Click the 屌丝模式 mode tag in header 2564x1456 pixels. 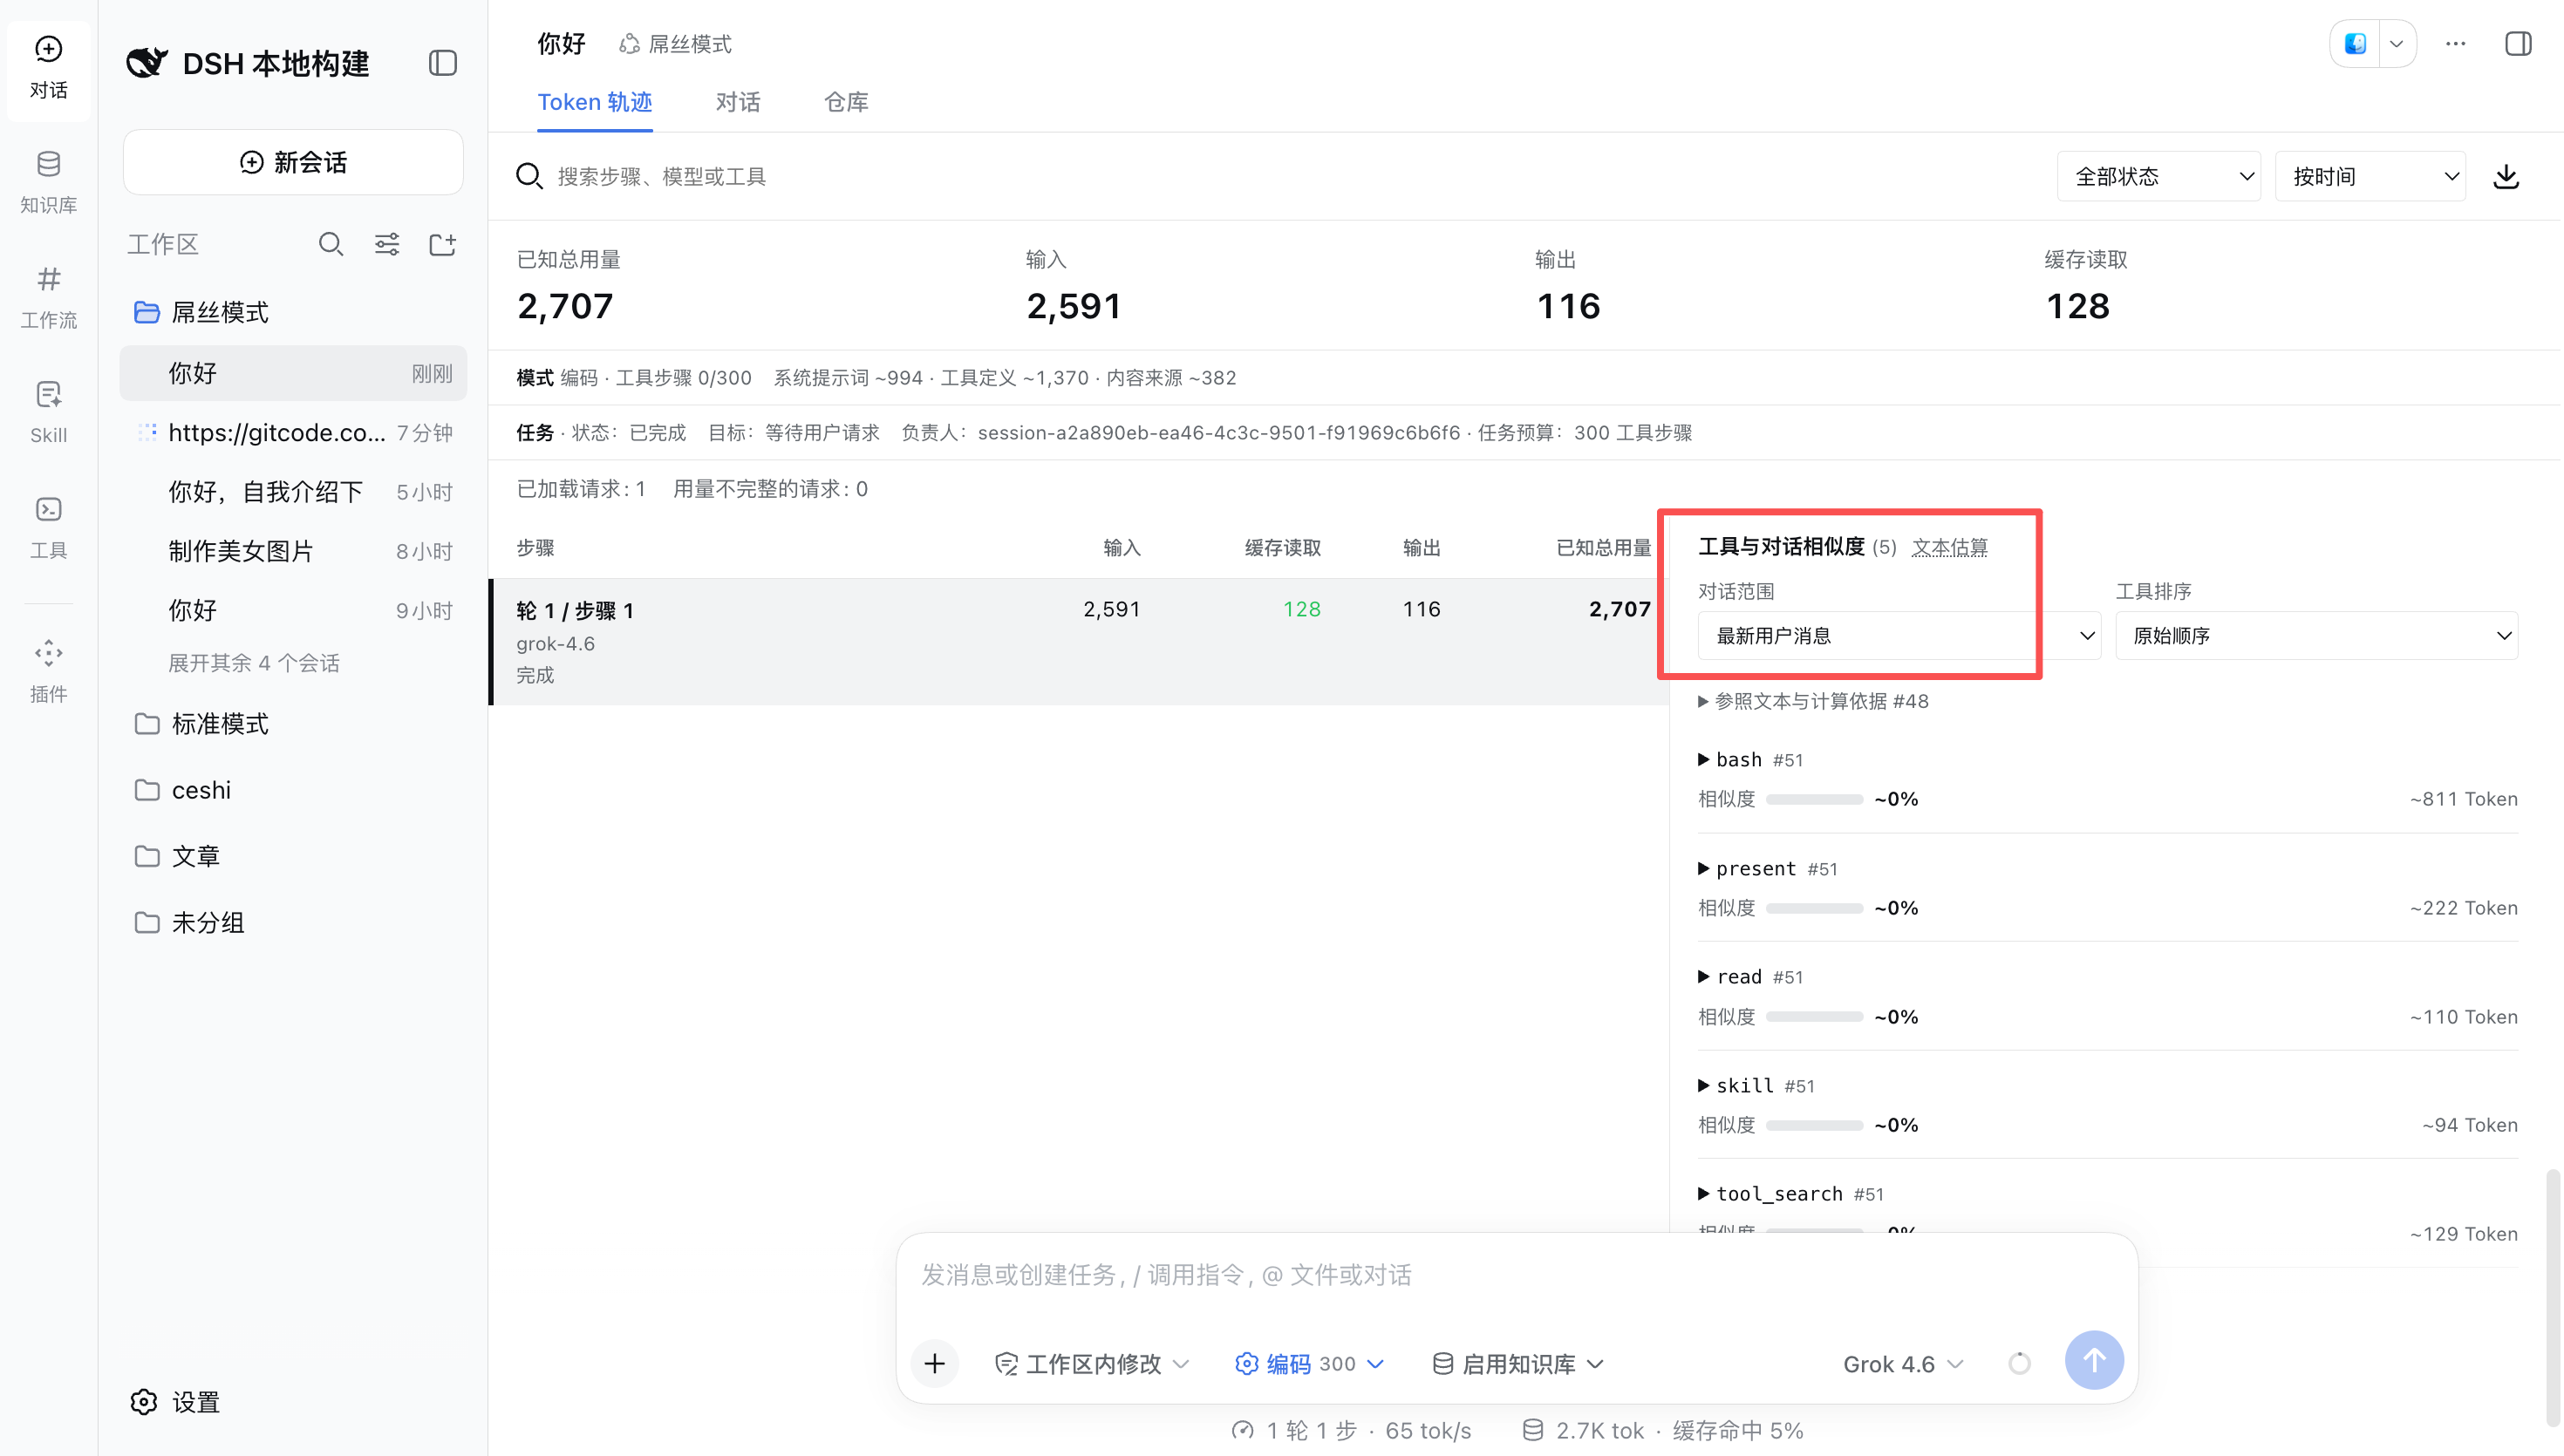click(x=676, y=44)
